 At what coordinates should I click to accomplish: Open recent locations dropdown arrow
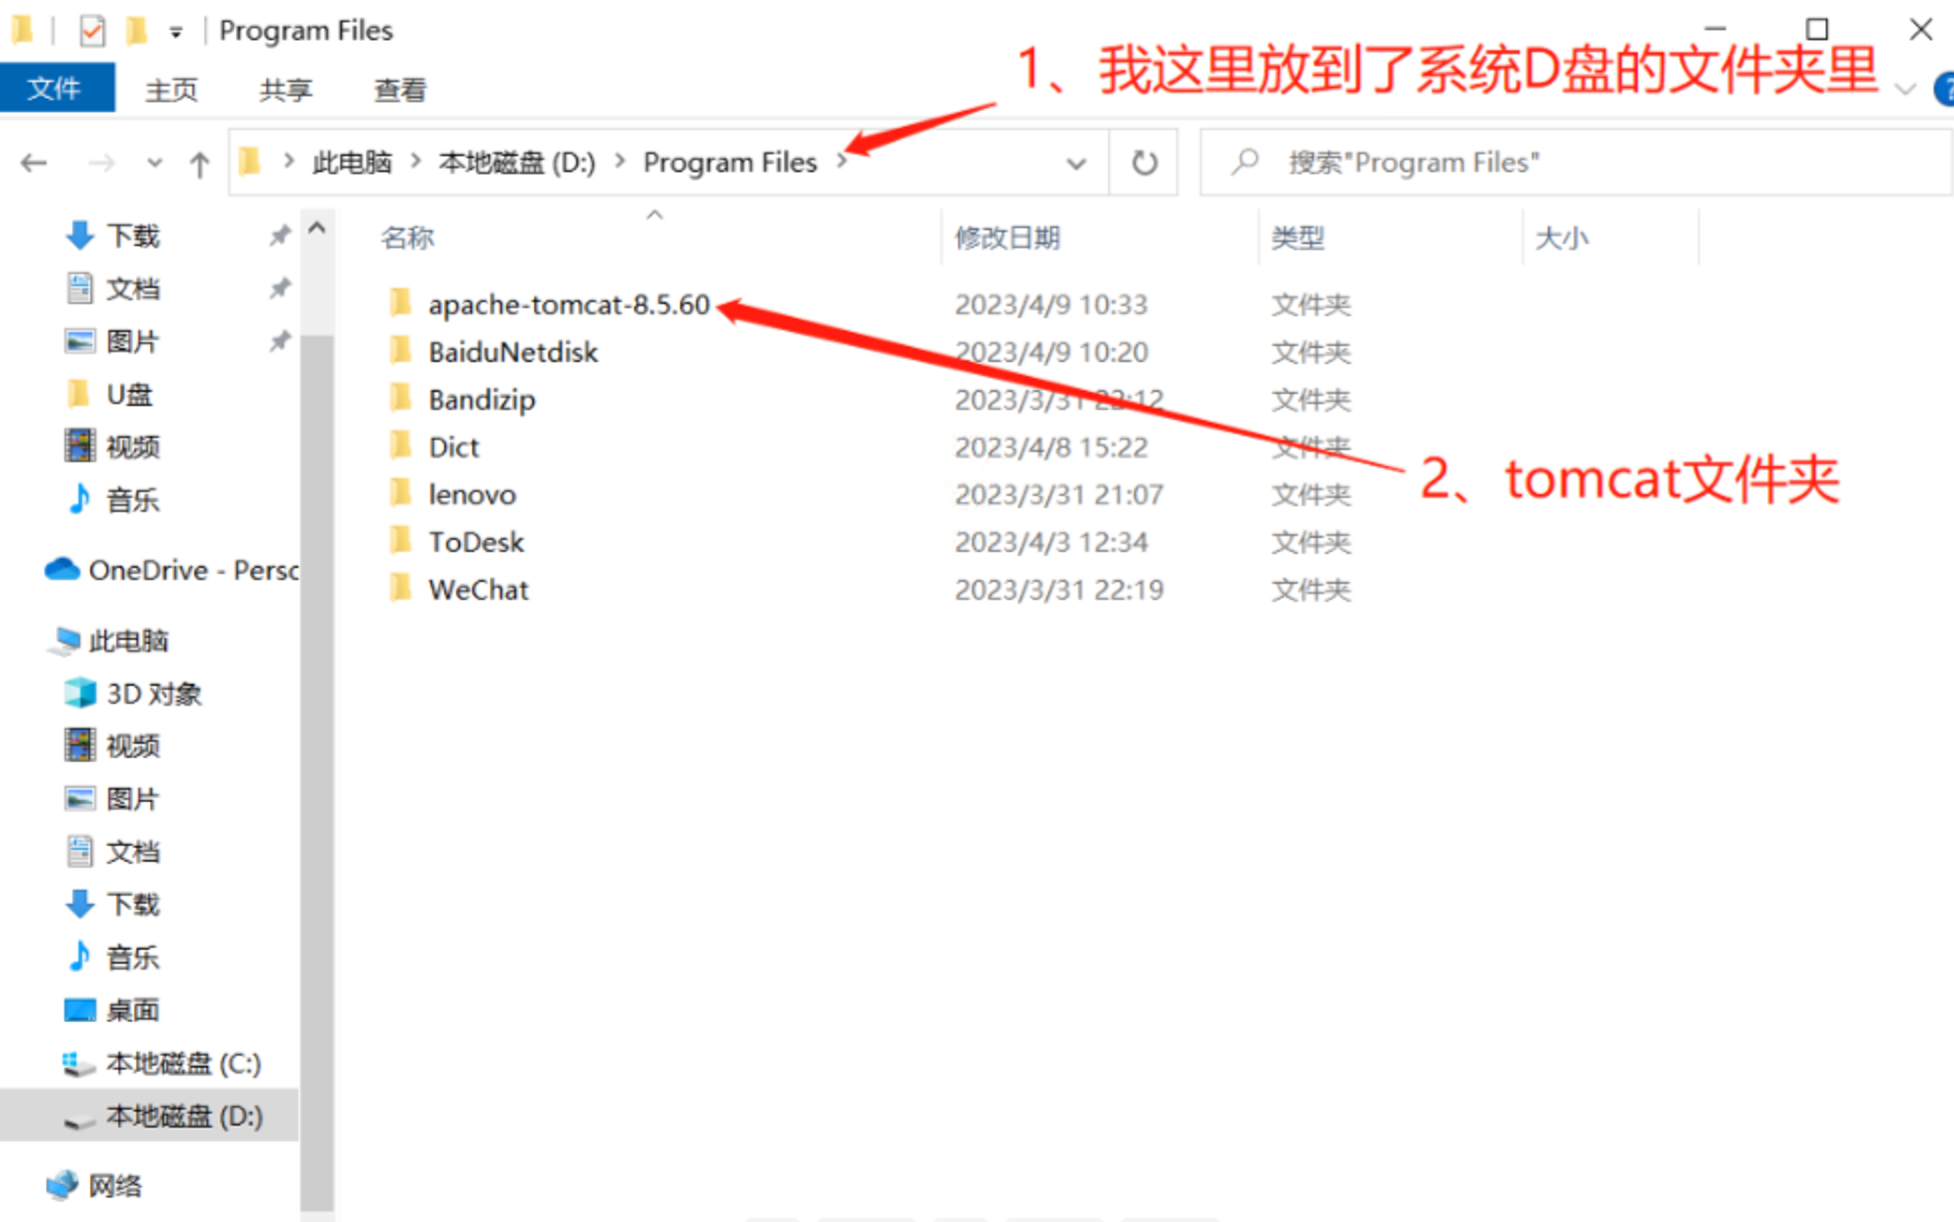pos(154,163)
